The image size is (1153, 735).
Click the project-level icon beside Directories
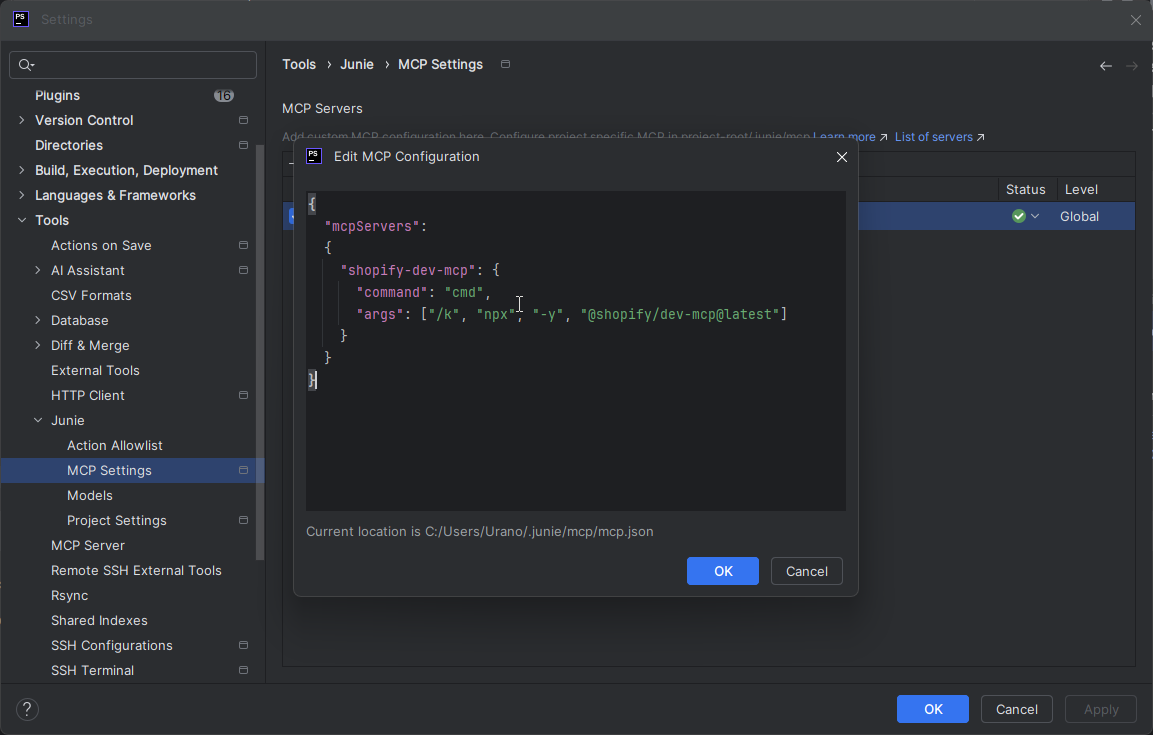(243, 145)
